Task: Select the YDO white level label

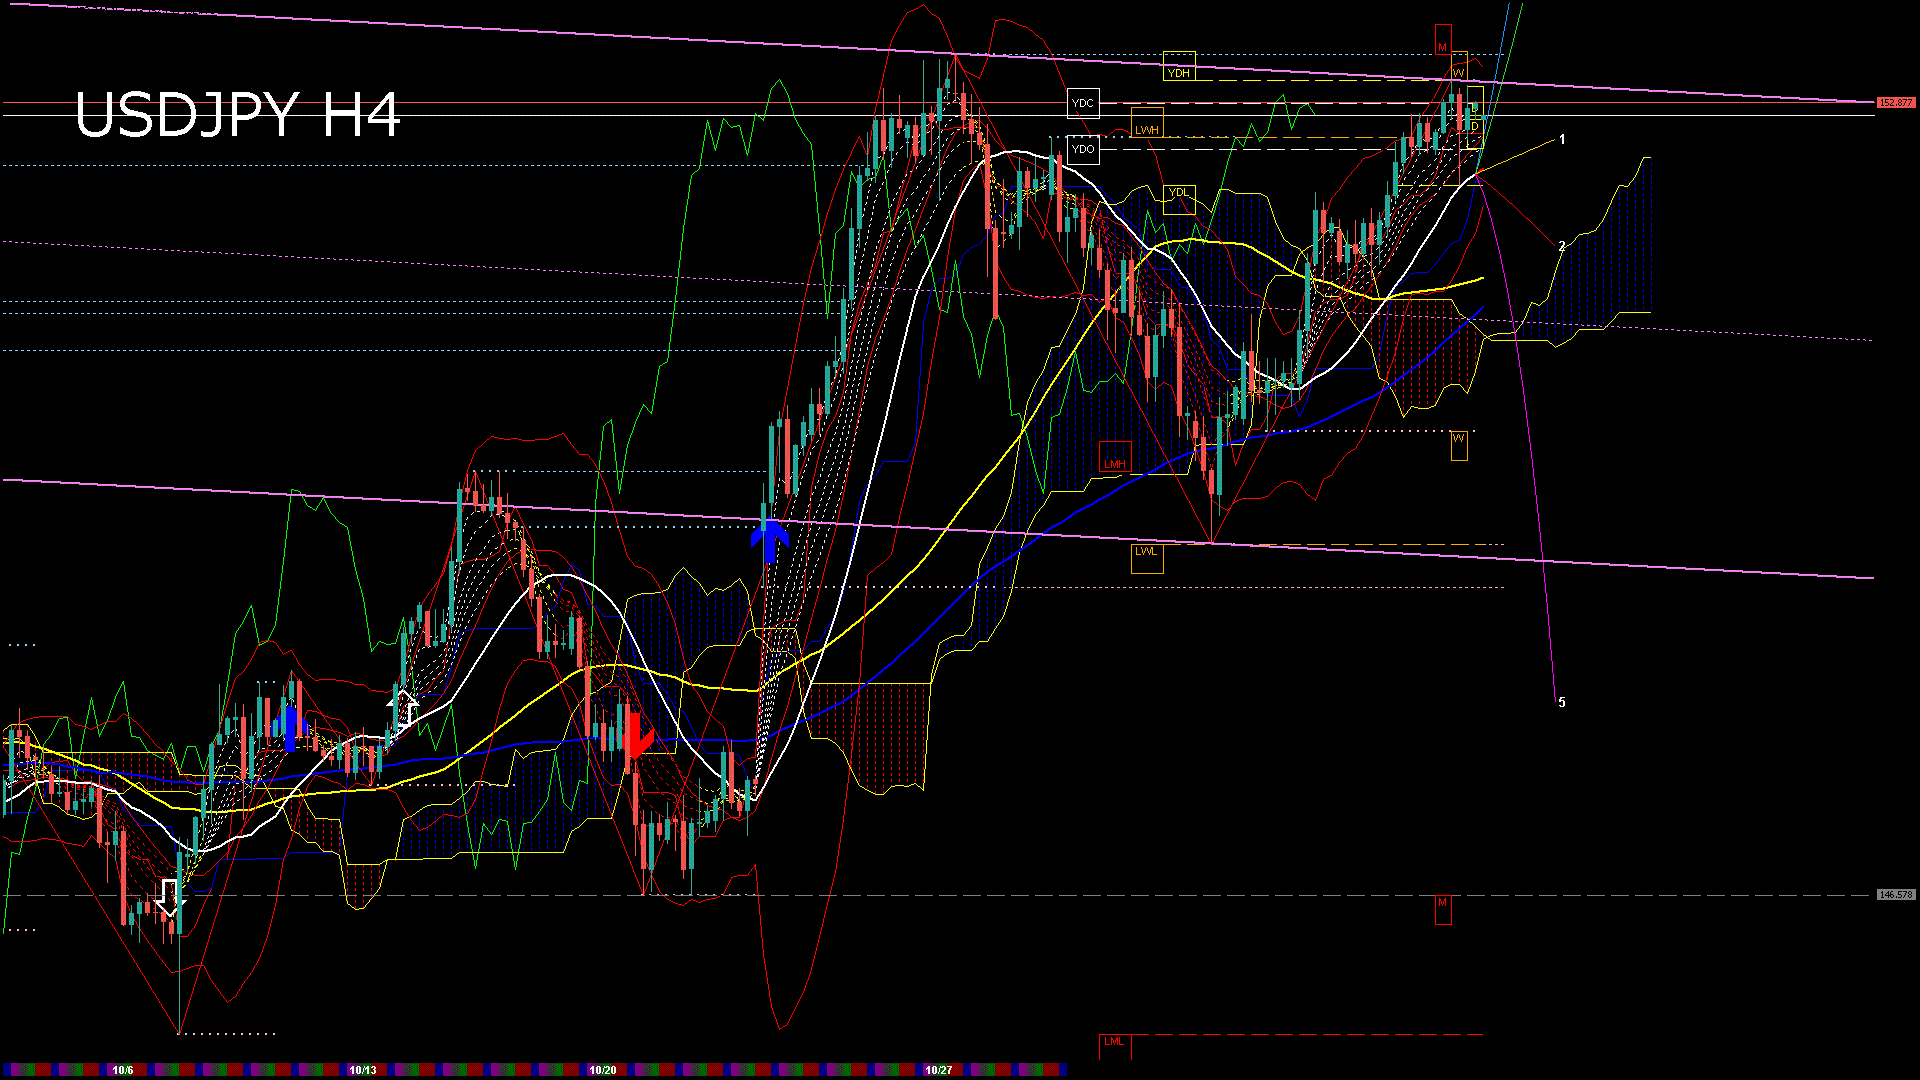Action: [1082, 150]
